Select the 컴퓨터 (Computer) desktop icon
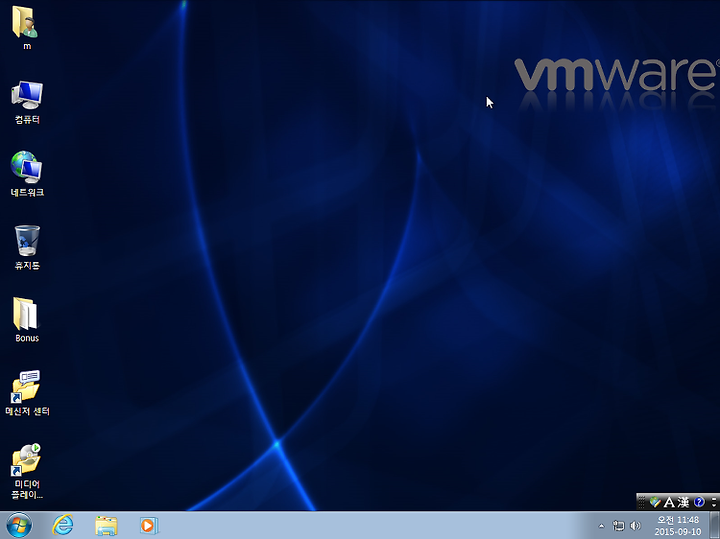Viewport: 720px width, 539px height. (27, 102)
